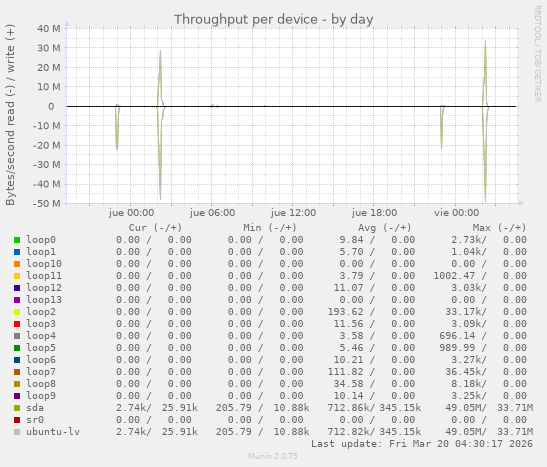Image resolution: width=547 pixels, height=467 pixels.
Task: Click the jue 06:00 time axis label
Action: pyautogui.click(x=212, y=213)
